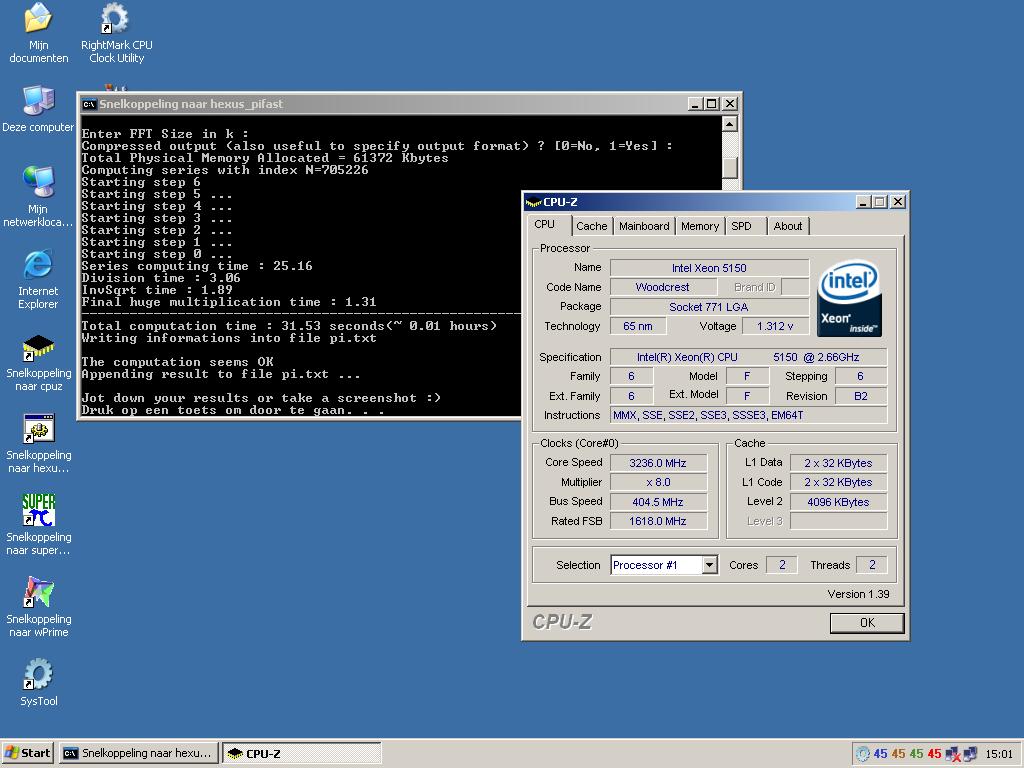Screen dimensions: 1024x768
Task: Click the CPU-Z title bar chip icon
Action: pyautogui.click(x=534, y=202)
